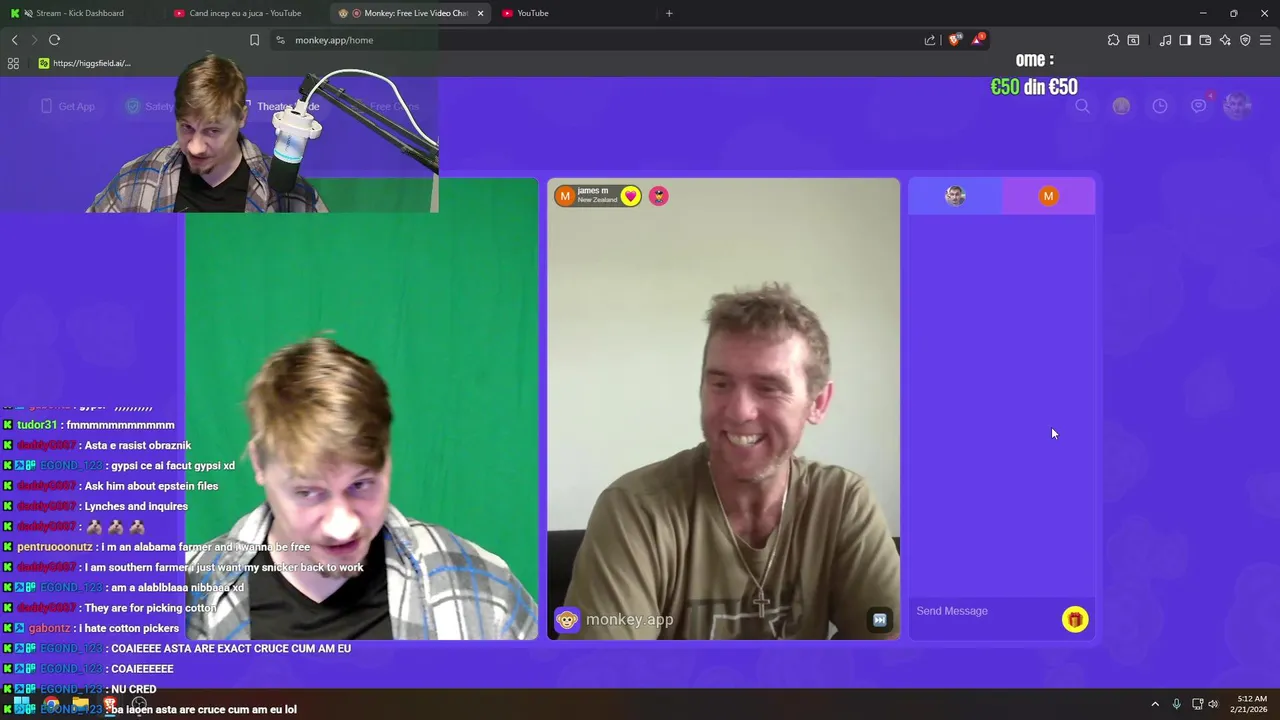Go back with the browser back arrow
The width and height of the screenshot is (1280, 720).
click(x=14, y=40)
